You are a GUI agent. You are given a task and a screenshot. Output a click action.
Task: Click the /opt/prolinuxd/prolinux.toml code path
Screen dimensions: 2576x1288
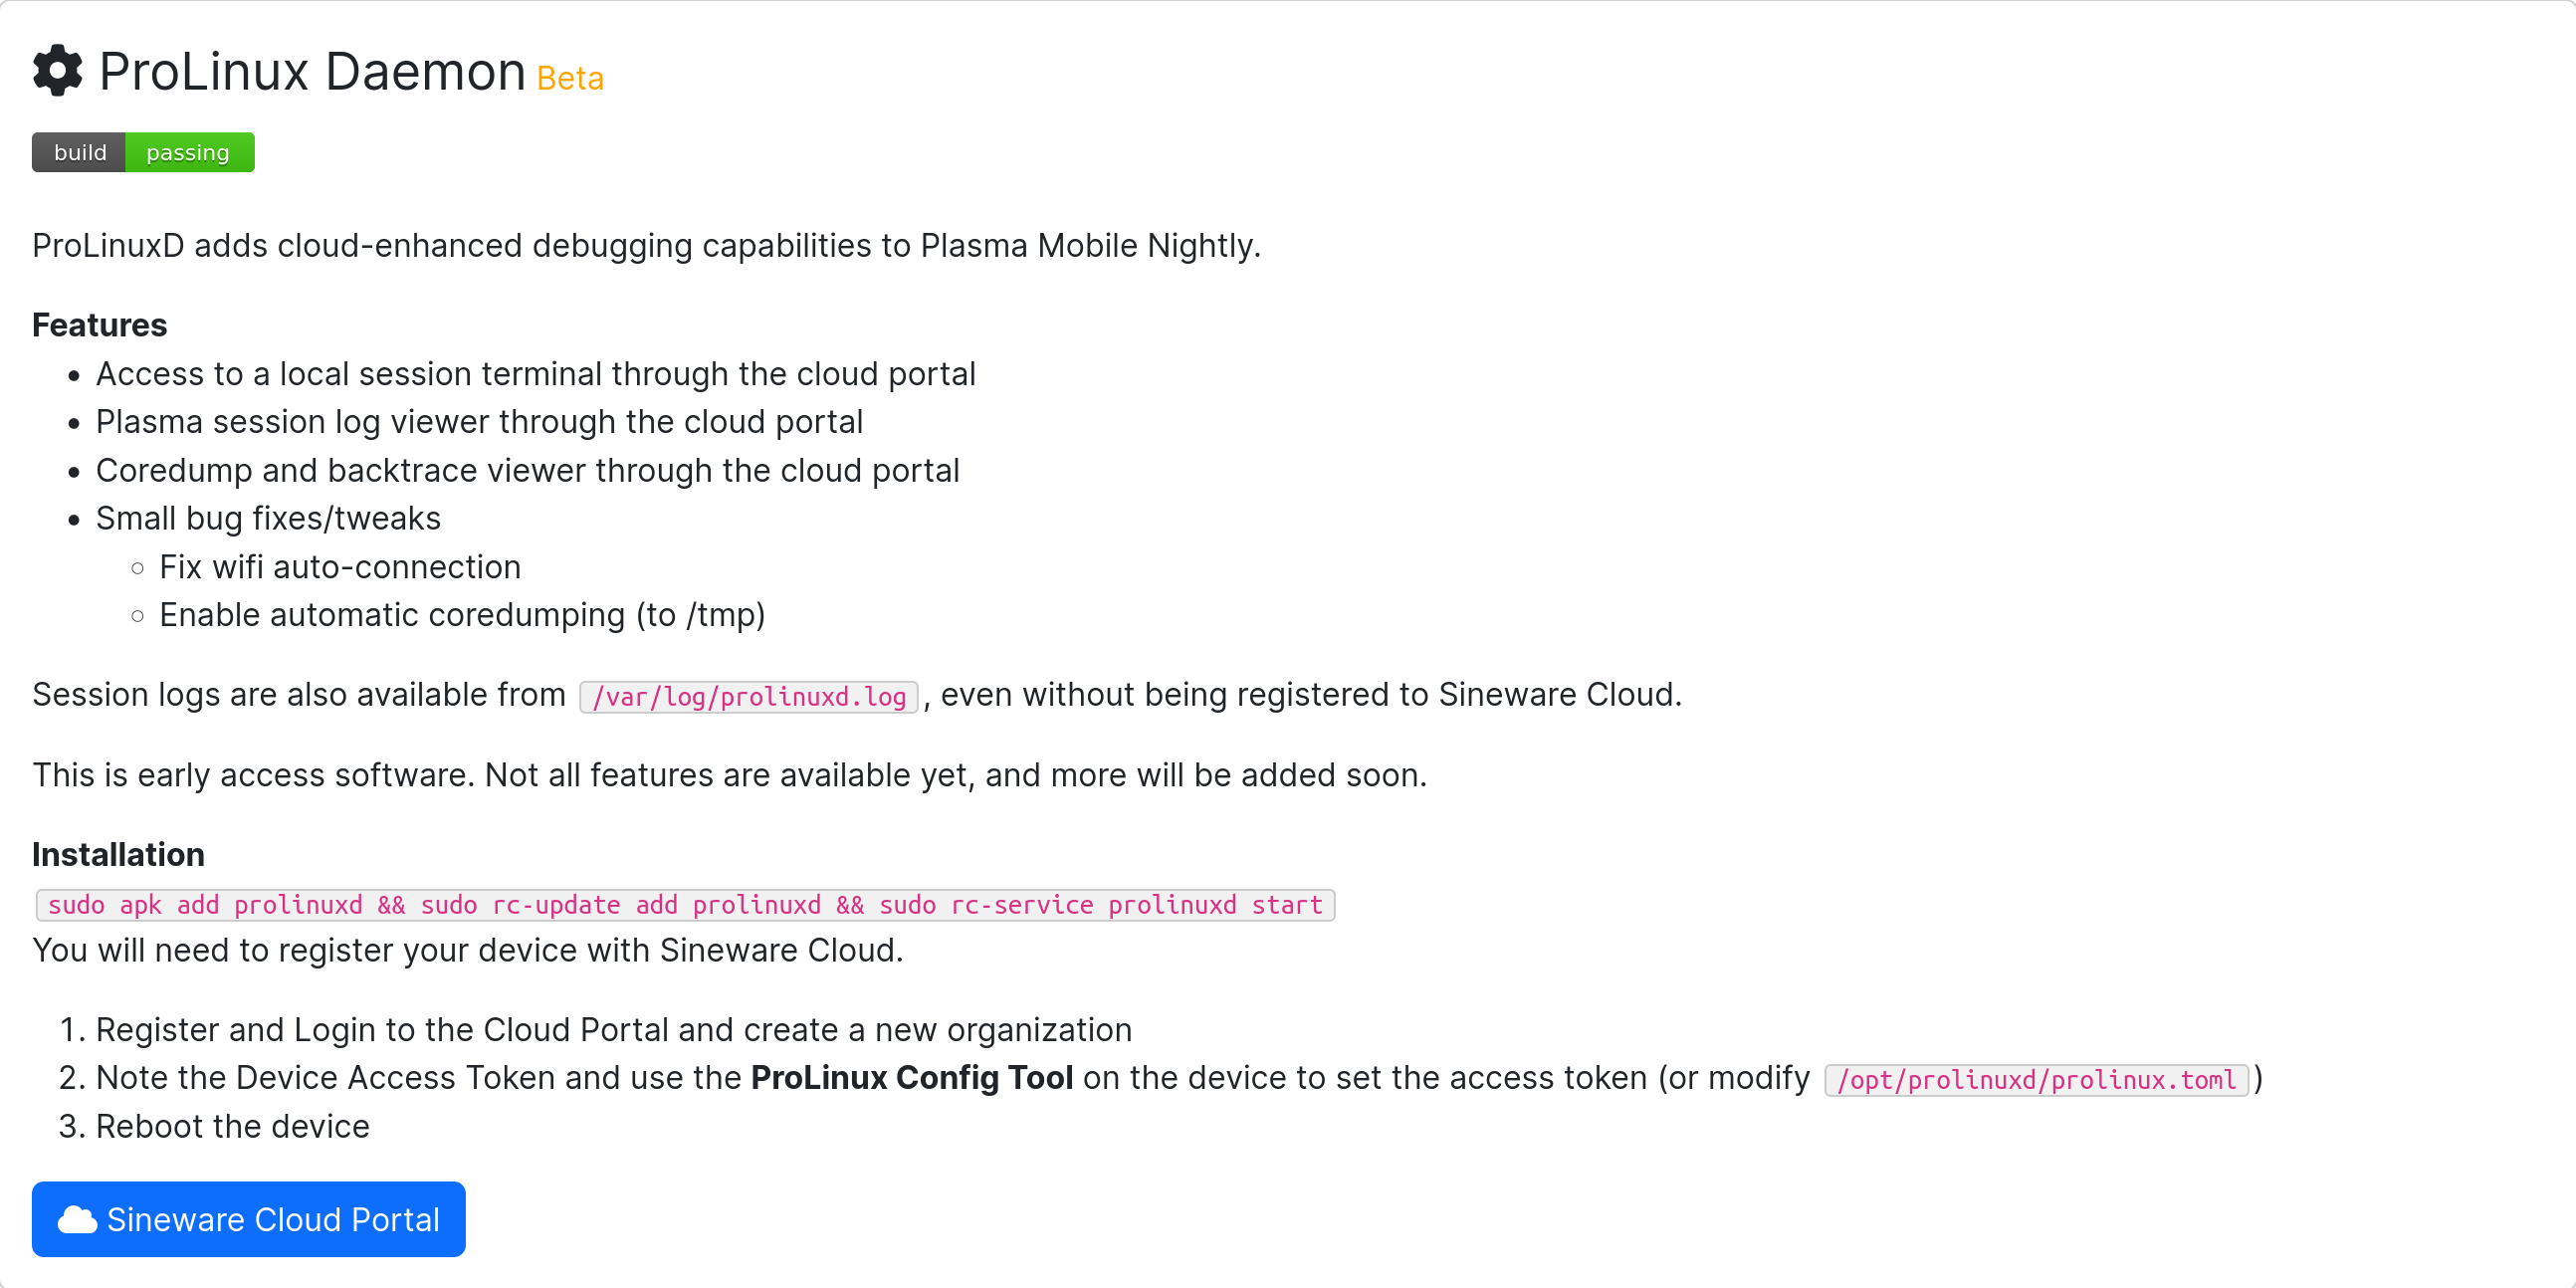pyautogui.click(x=2036, y=1079)
